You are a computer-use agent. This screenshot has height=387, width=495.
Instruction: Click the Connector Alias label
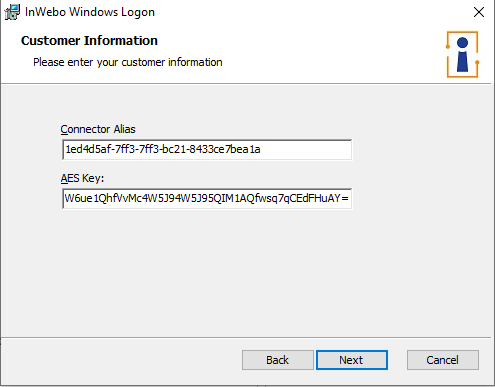(98, 129)
